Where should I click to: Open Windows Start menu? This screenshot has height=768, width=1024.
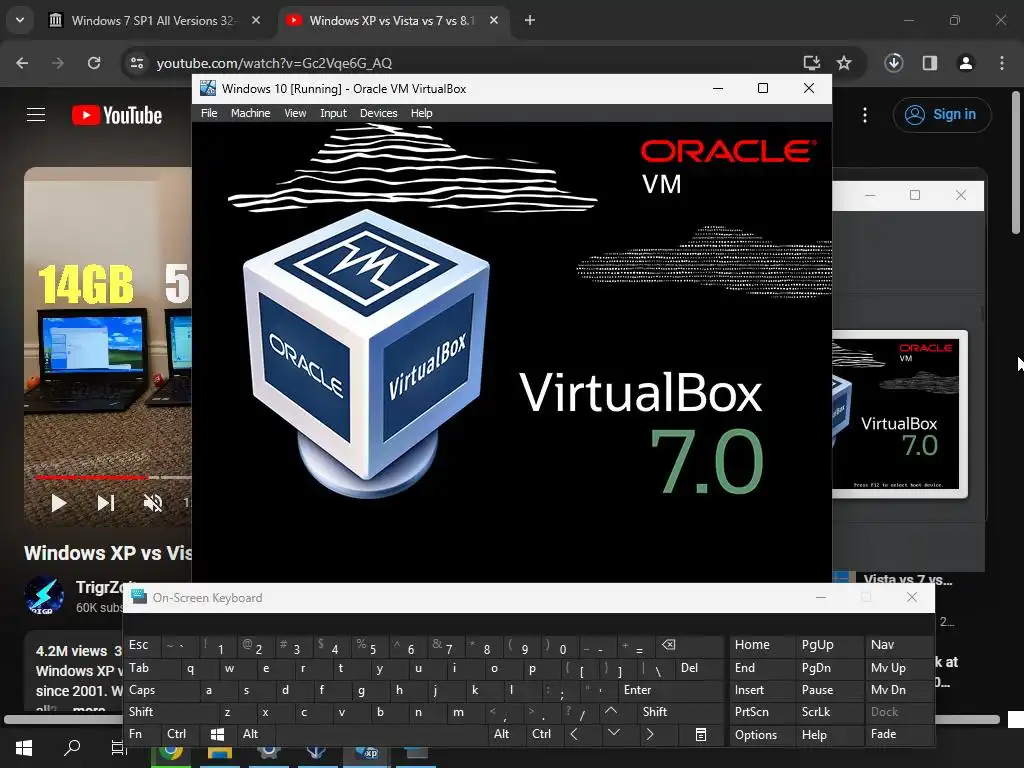pos(24,748)
